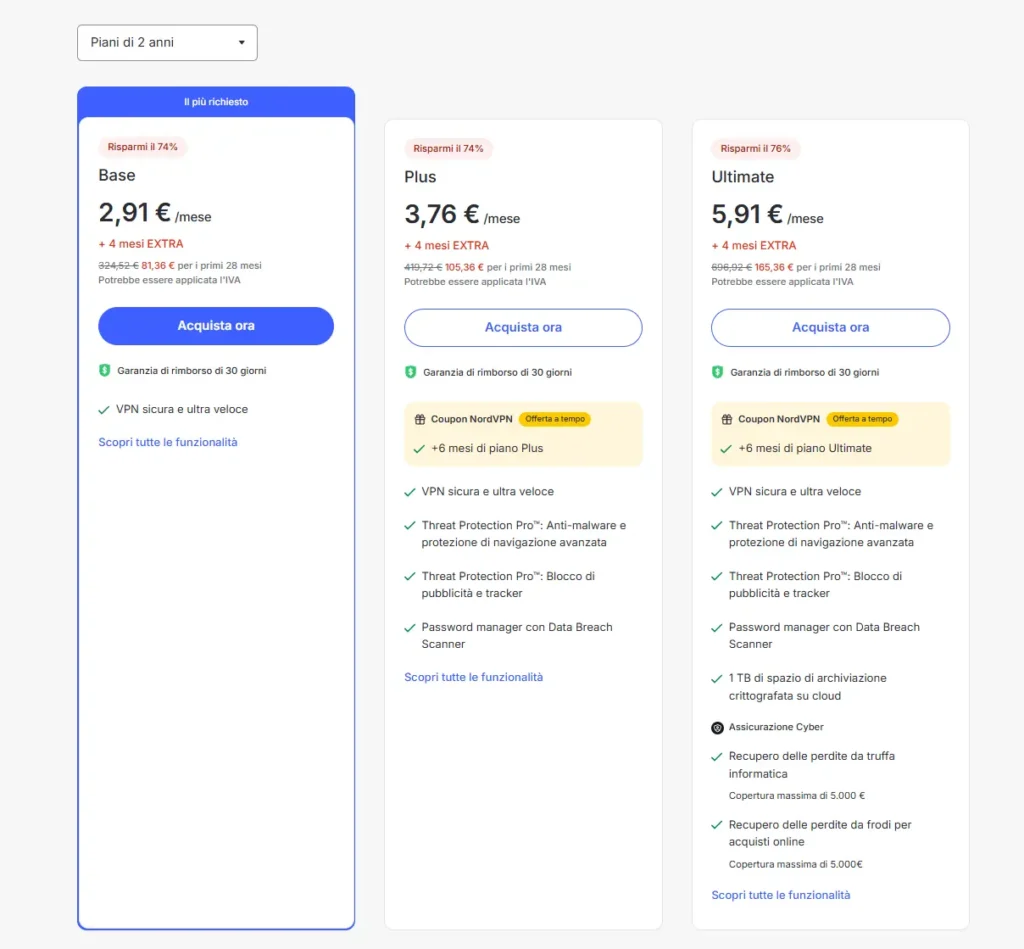The height and width of the screenshot is (949, 1024).
Task: Click the 'Offerta a tempo' badge in Ultimate plan
Action: point(862,419)
